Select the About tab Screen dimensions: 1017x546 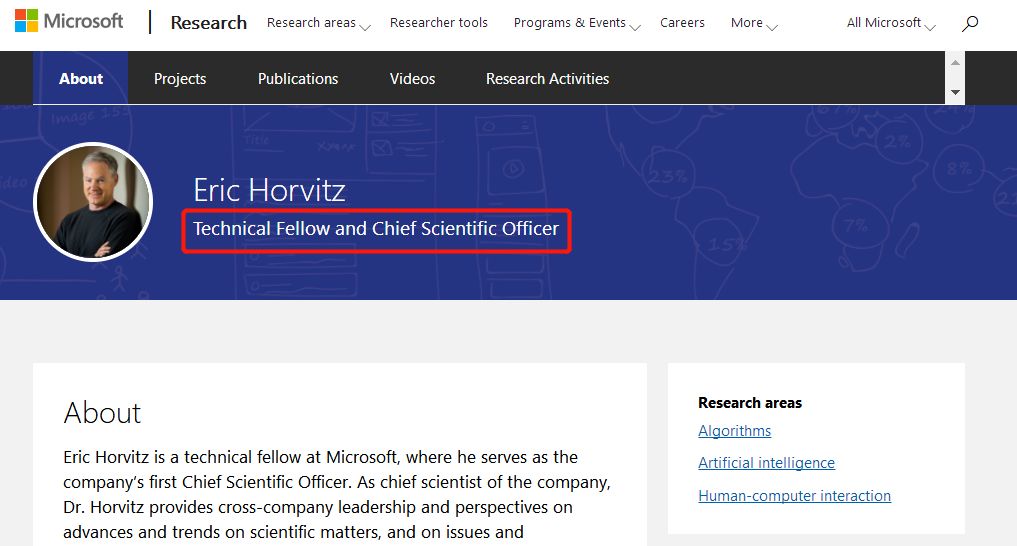[x=80, y=78]
